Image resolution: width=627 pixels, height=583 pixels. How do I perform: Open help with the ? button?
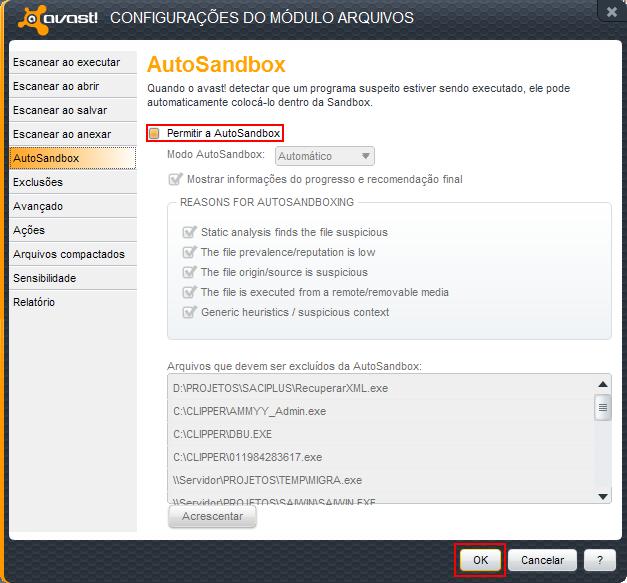pyautogui.click(x=600, y=560)
